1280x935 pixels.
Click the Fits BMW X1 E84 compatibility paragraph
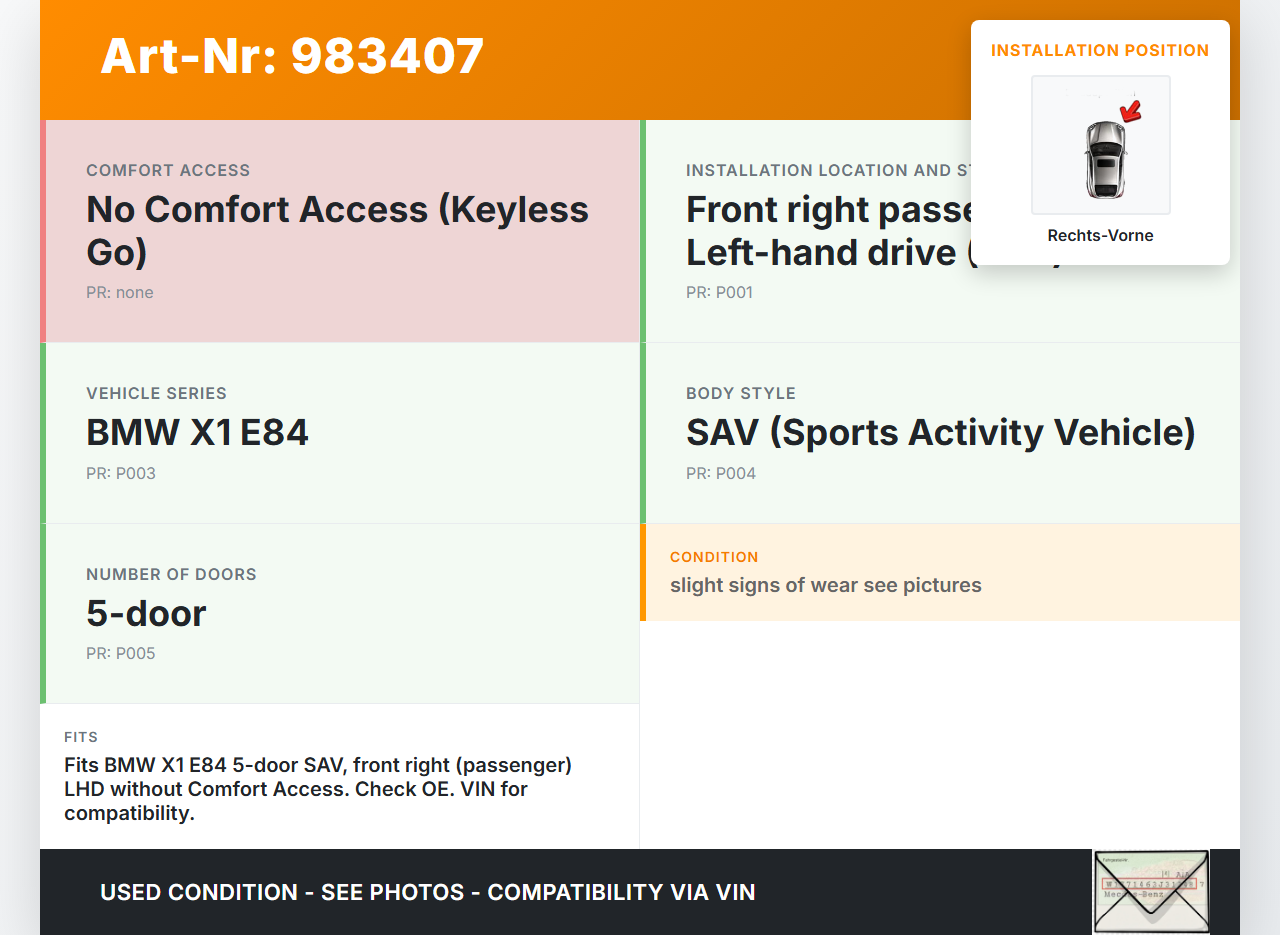[x=318, y=789]
